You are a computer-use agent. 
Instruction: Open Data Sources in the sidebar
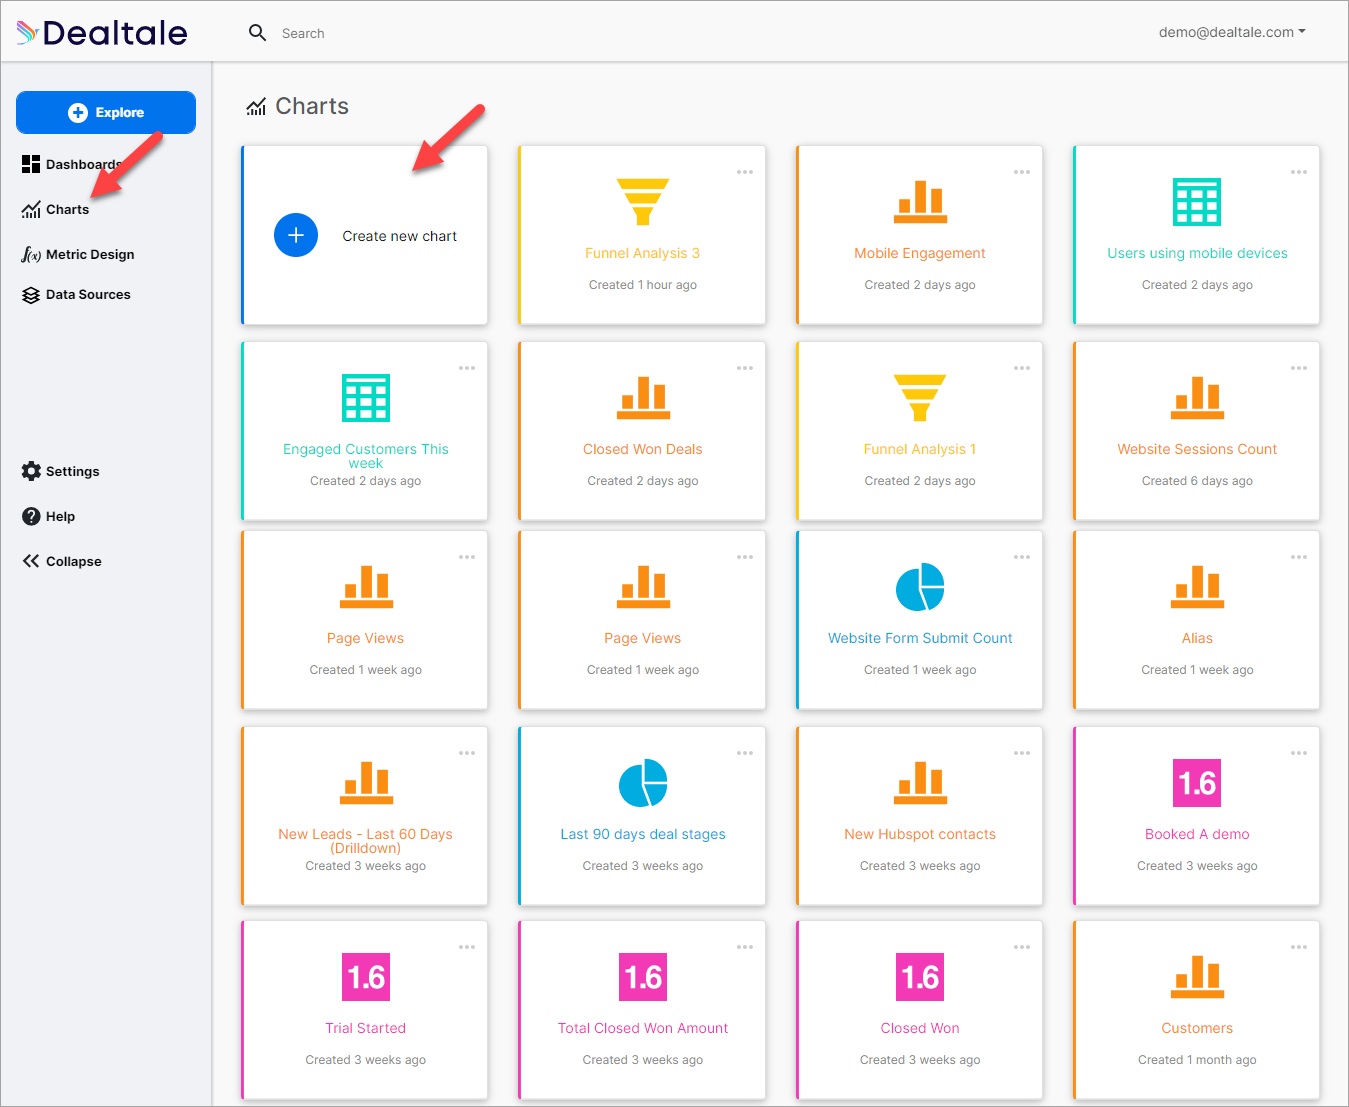click(x=76, y=295)
